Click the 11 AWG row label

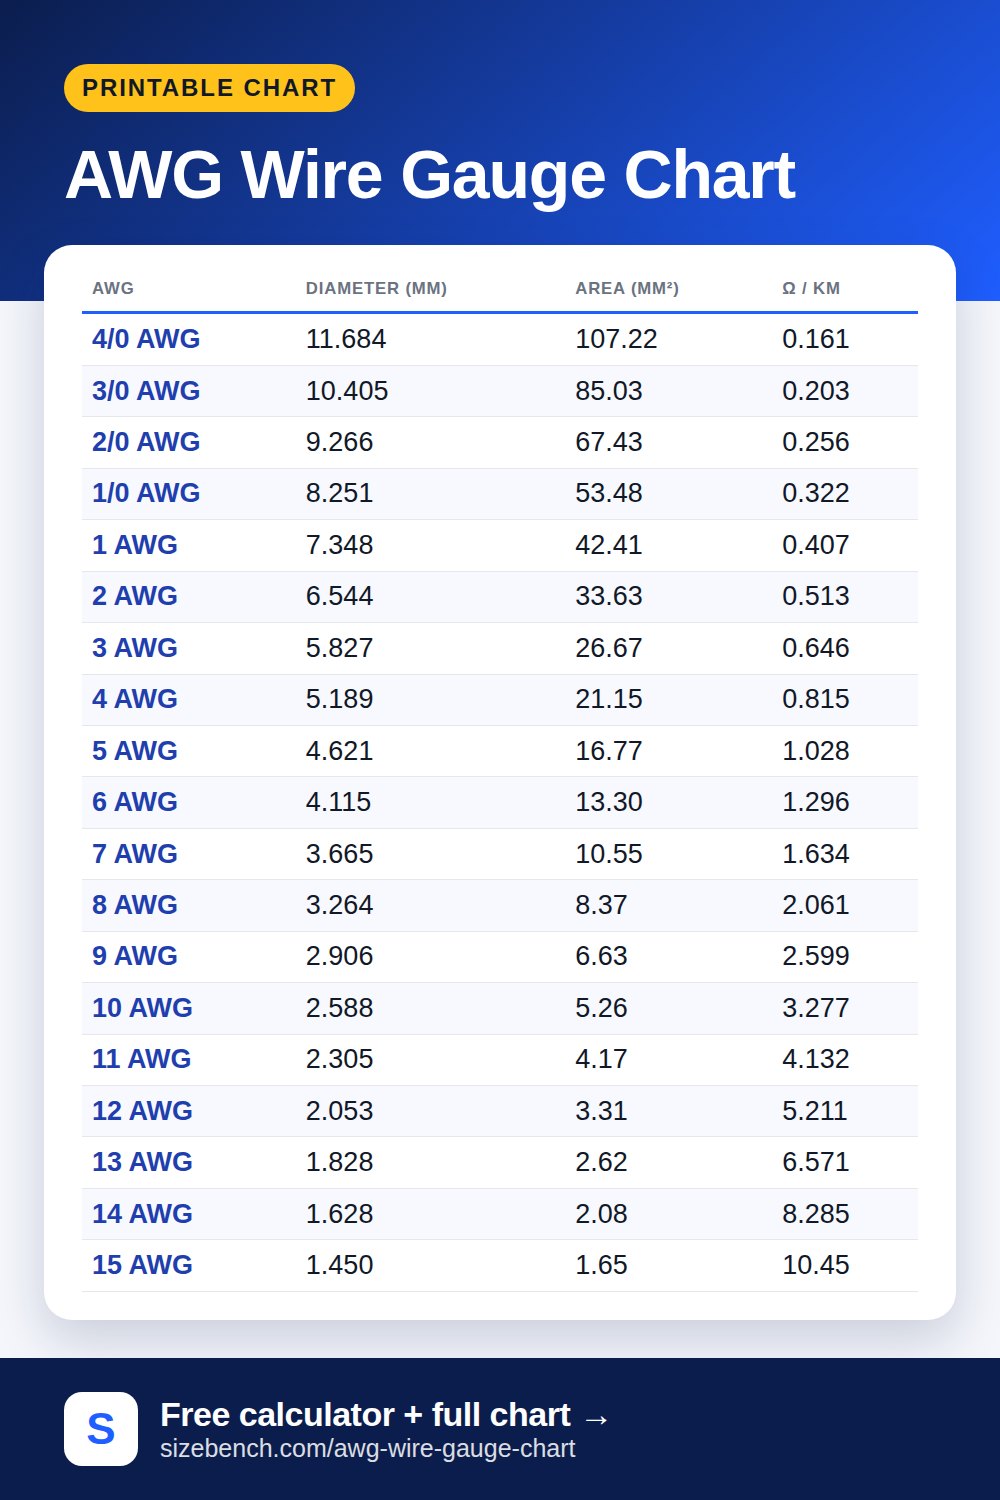coord(142,1059)
